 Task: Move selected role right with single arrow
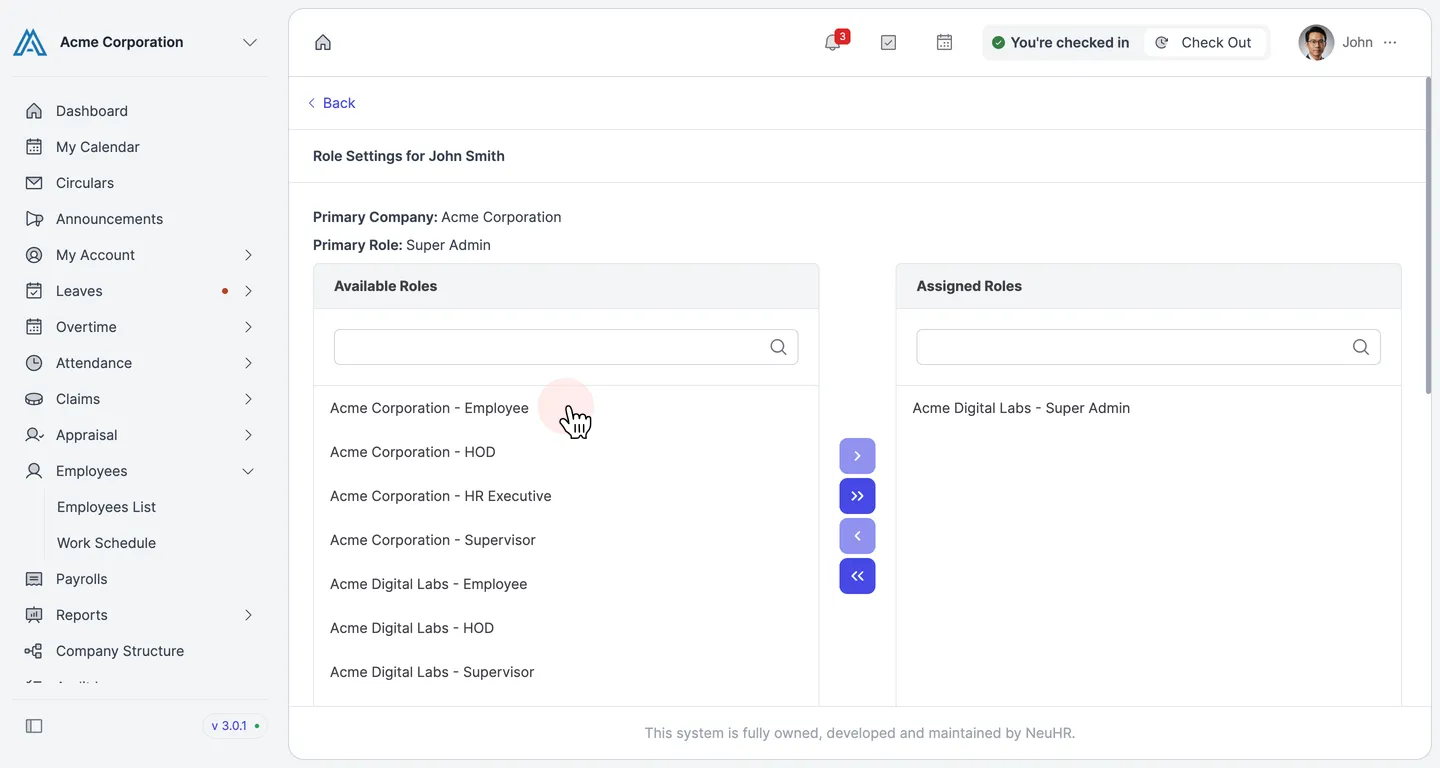click(x=857, y=456)
